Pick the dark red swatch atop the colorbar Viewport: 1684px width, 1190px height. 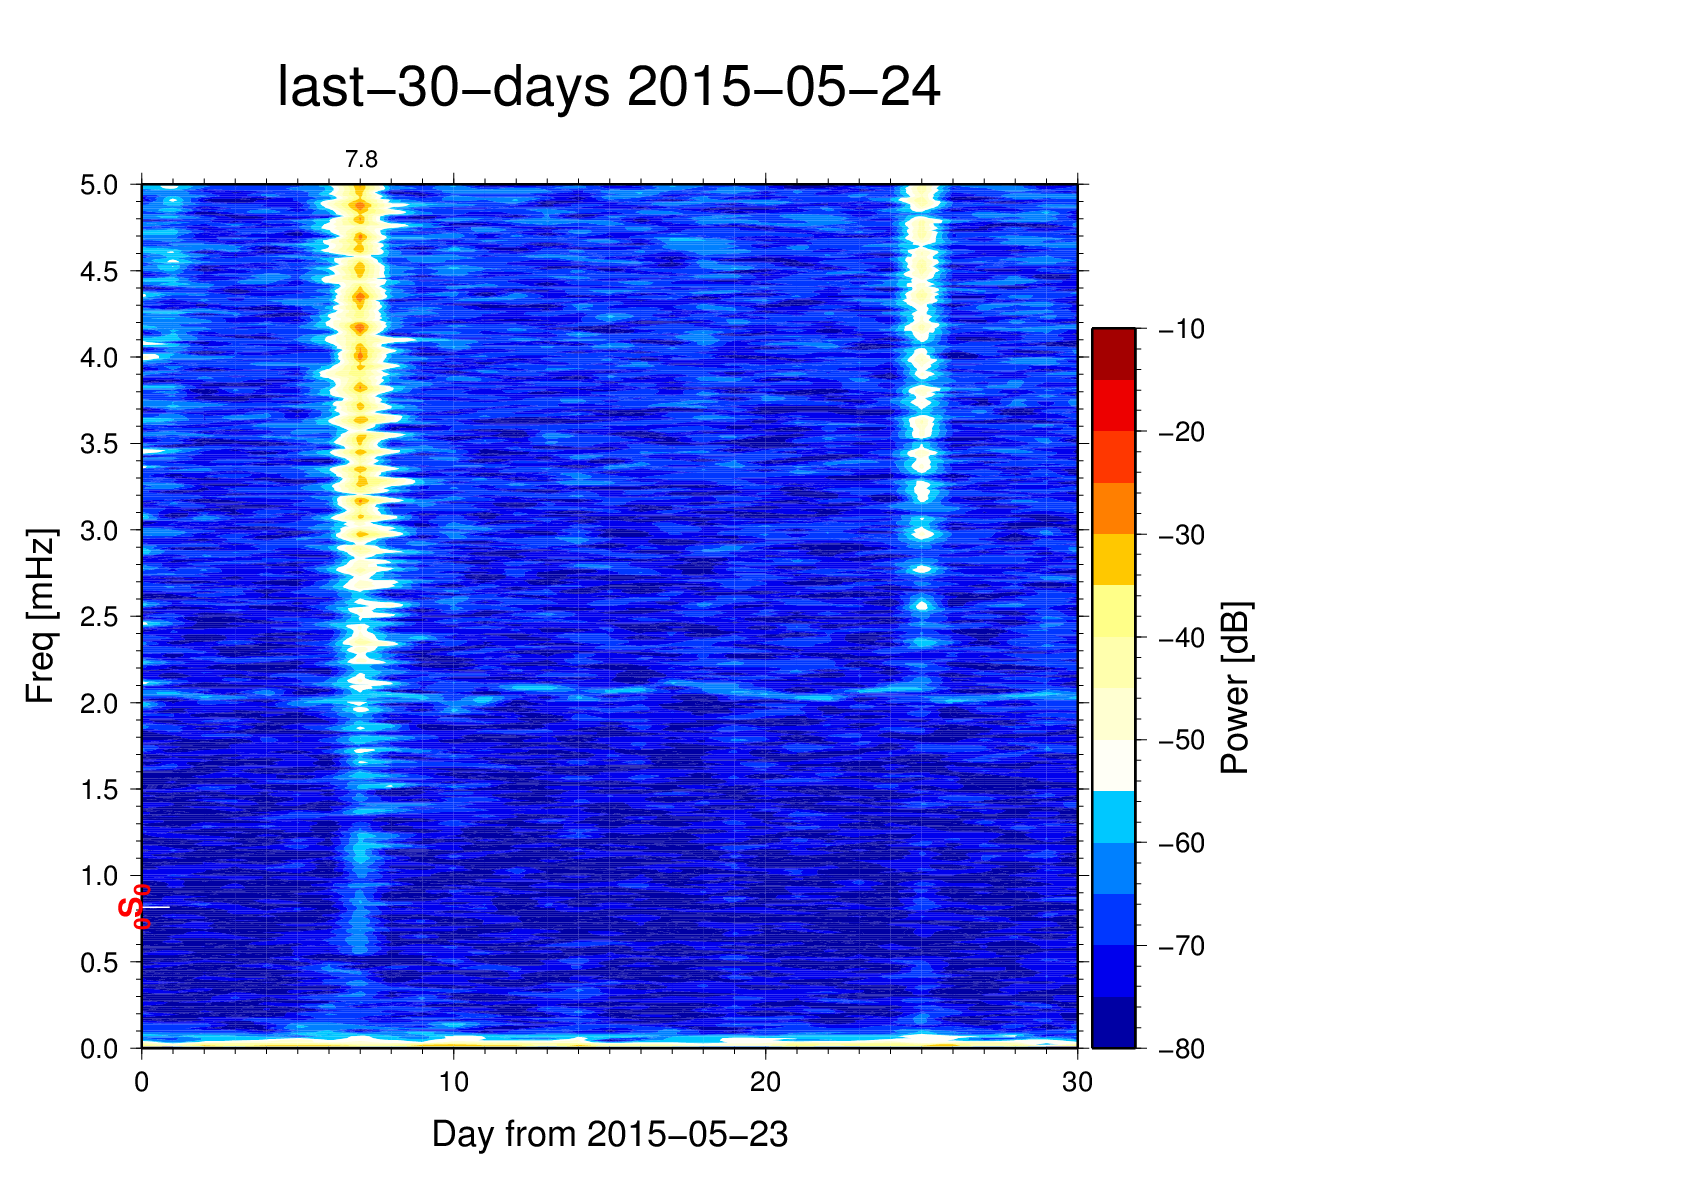pyautogui.click(x=1113, y=353)
